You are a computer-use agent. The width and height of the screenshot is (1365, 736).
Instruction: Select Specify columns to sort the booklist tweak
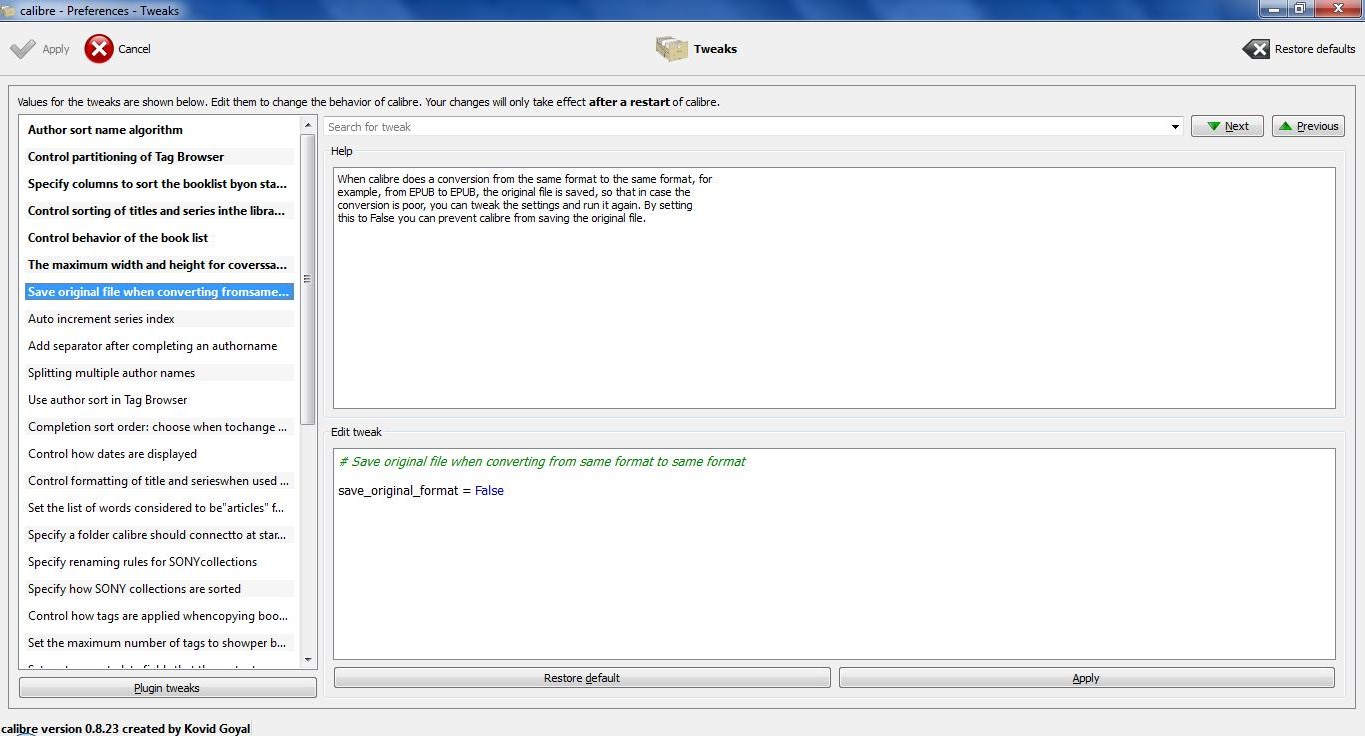pyautogui.click(x=160, y=184)
